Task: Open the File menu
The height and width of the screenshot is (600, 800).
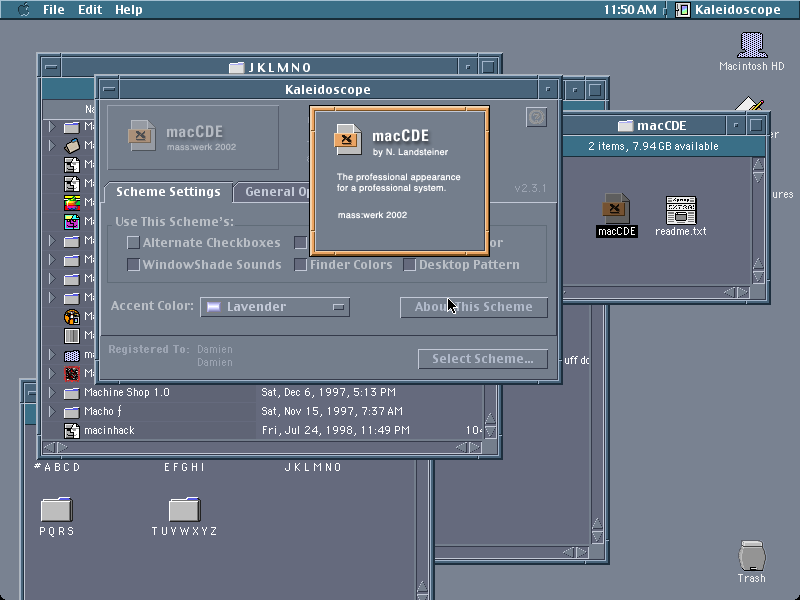Action: [54, 10]
